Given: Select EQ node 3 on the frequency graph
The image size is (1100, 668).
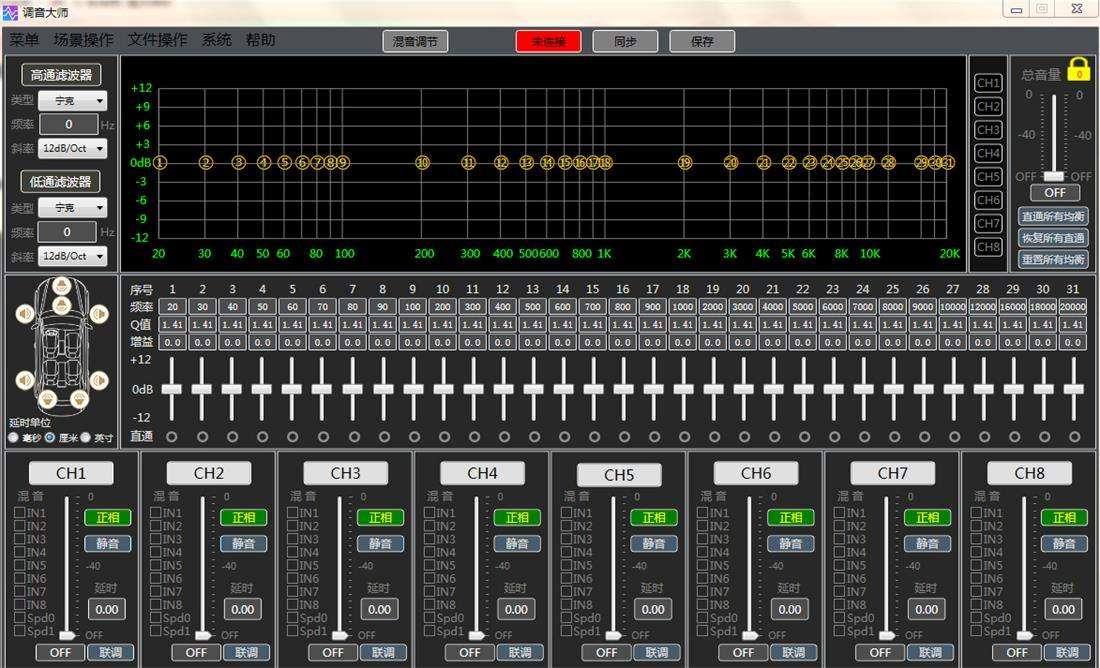Looking at the screenshot, I should click(239, 163).
